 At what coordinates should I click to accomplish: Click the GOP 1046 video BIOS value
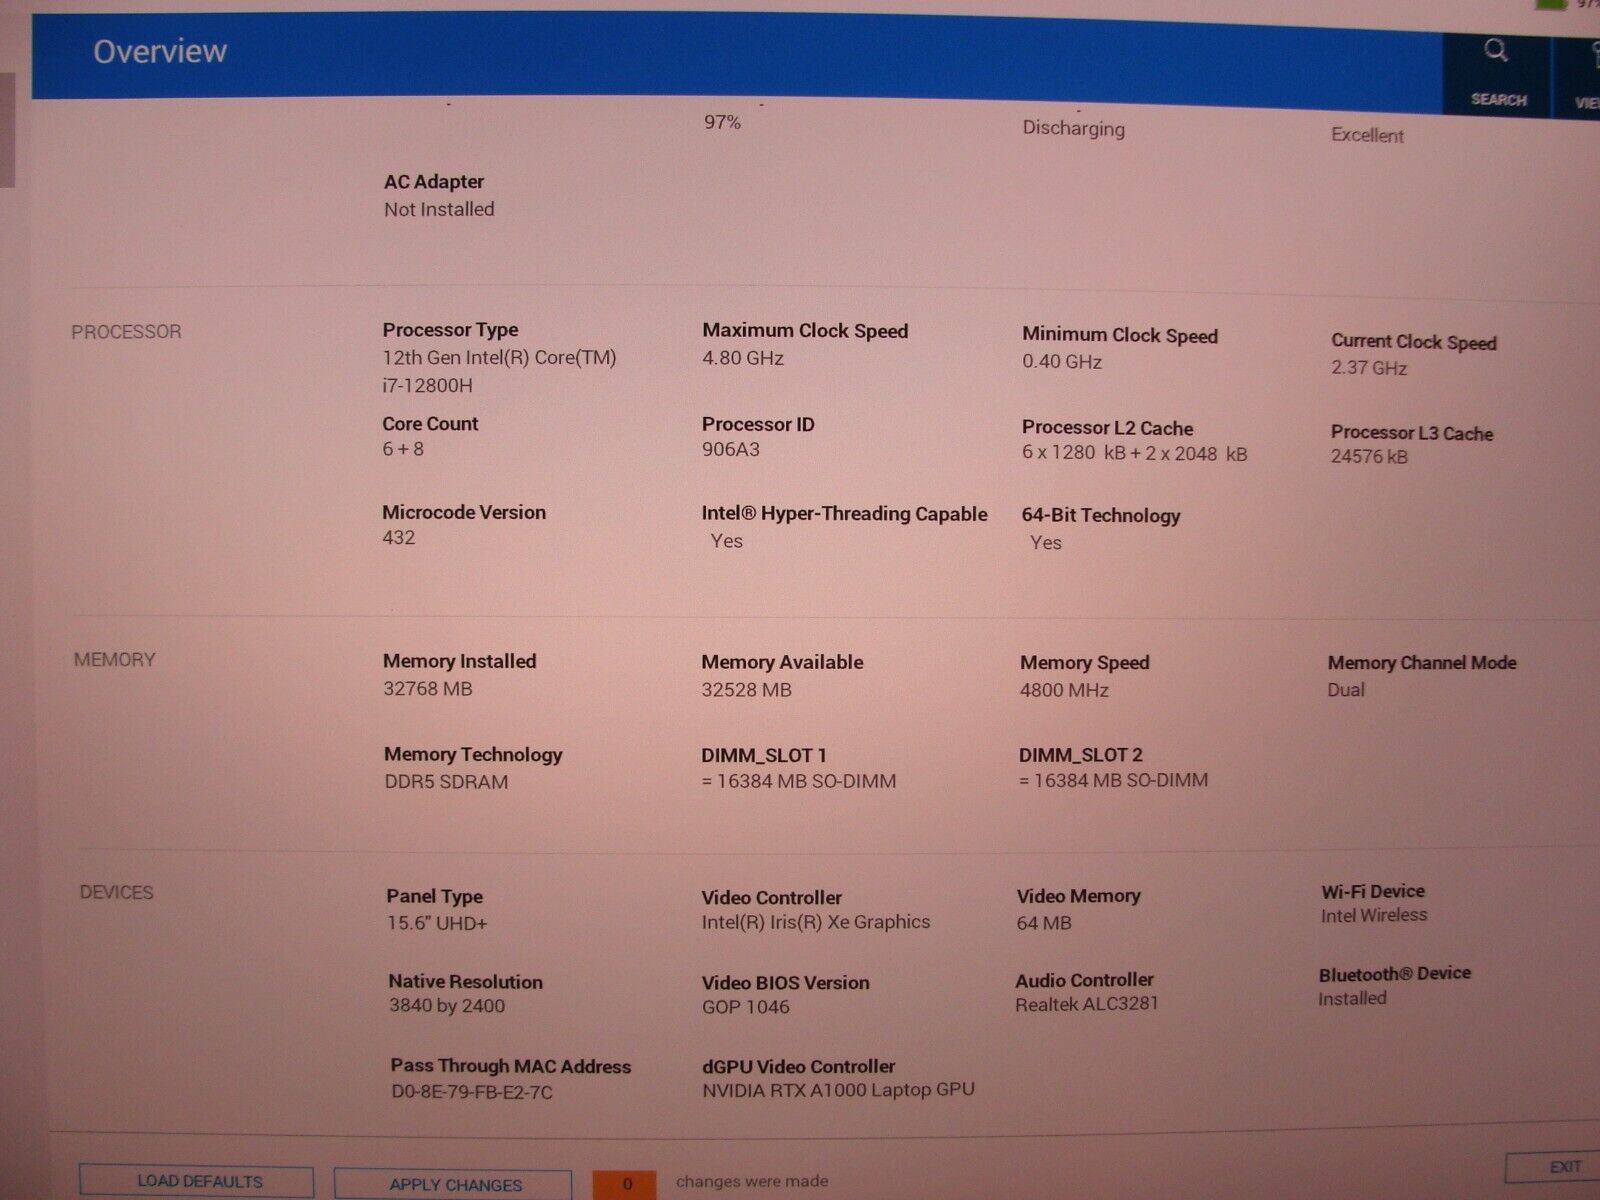pos(746,1007)
